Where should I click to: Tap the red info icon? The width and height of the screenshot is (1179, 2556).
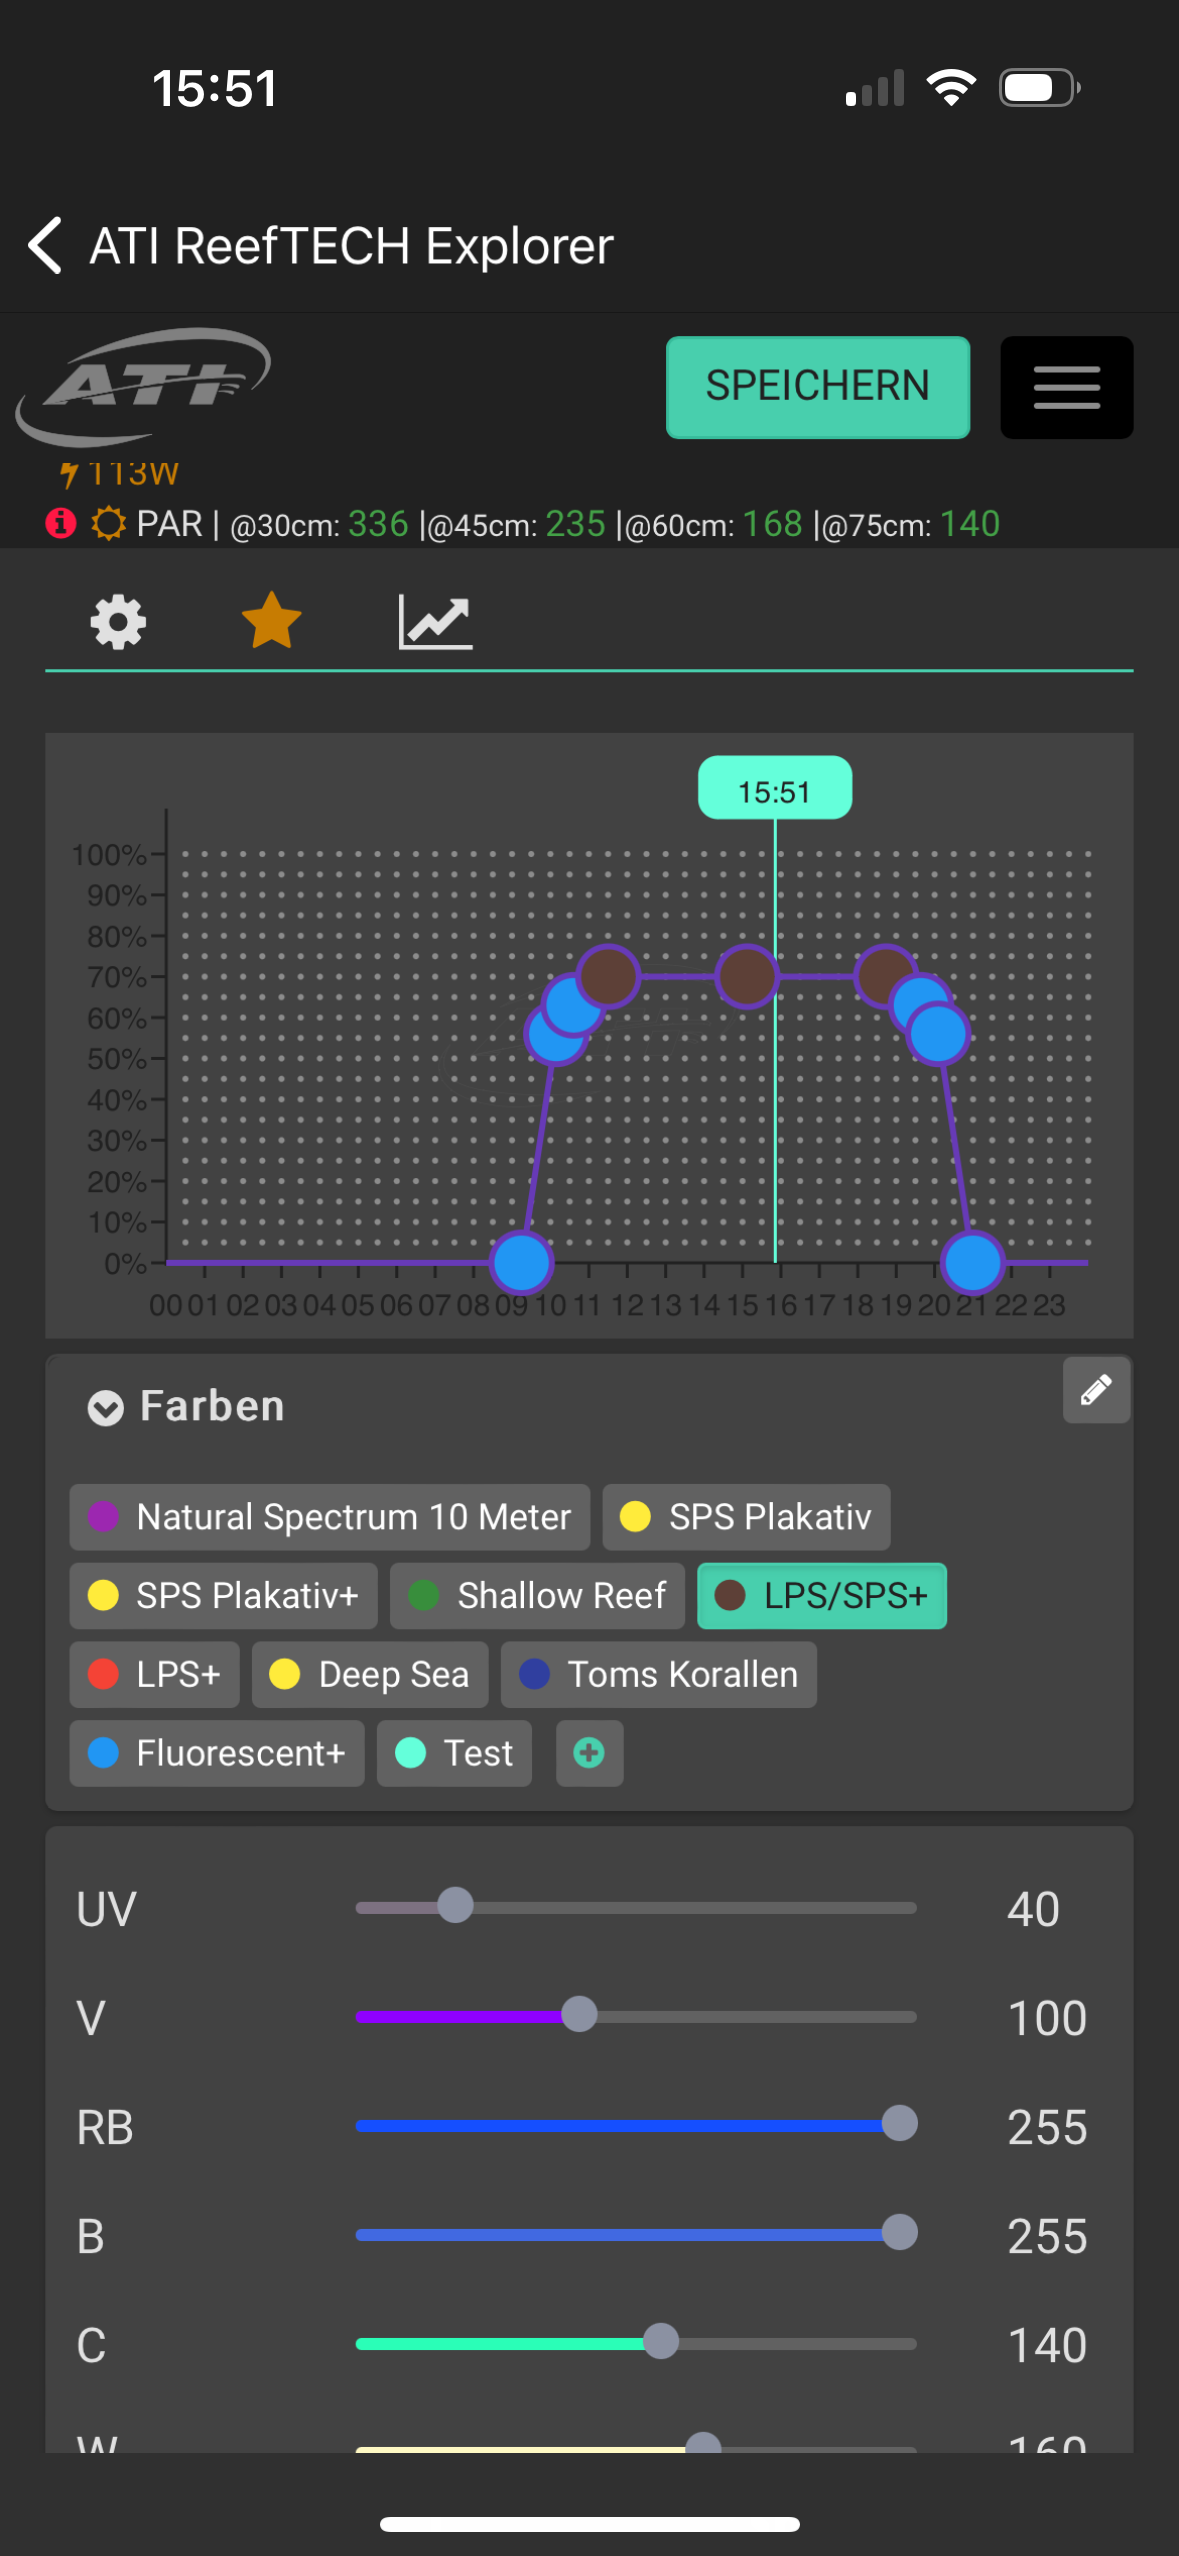[x=61, y=523]
